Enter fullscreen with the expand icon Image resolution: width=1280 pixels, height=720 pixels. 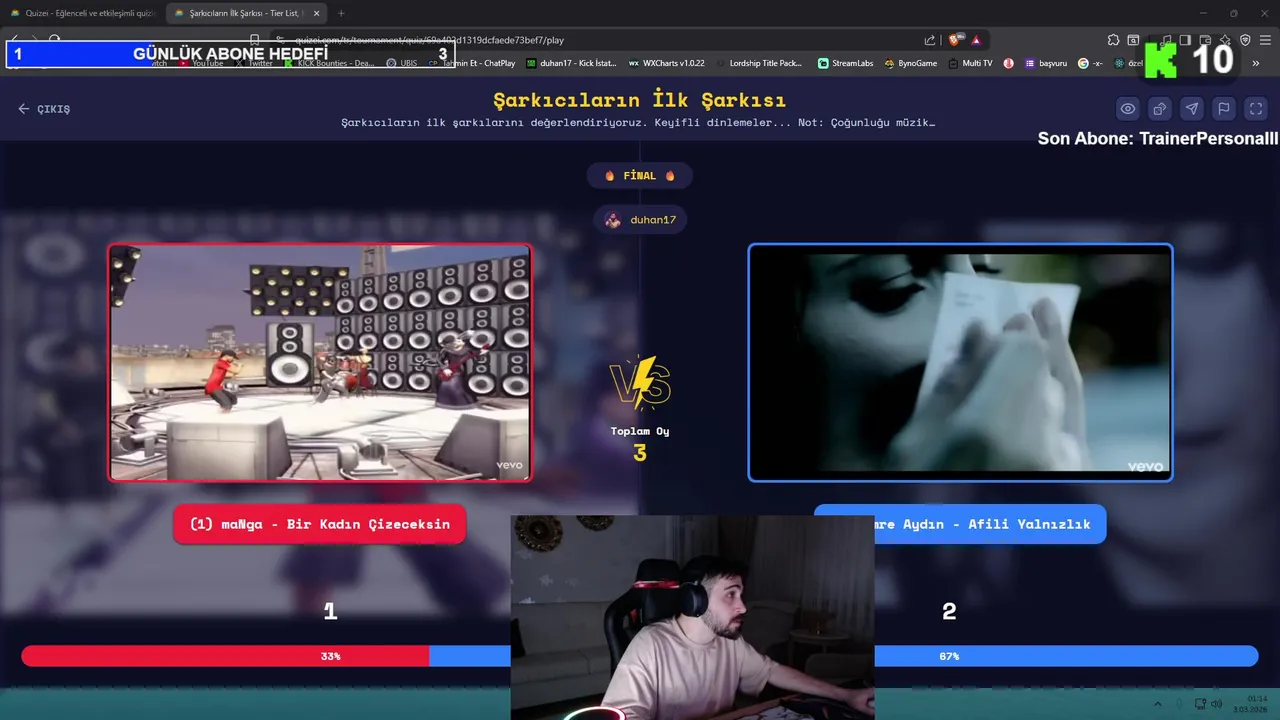[1256, 109]
